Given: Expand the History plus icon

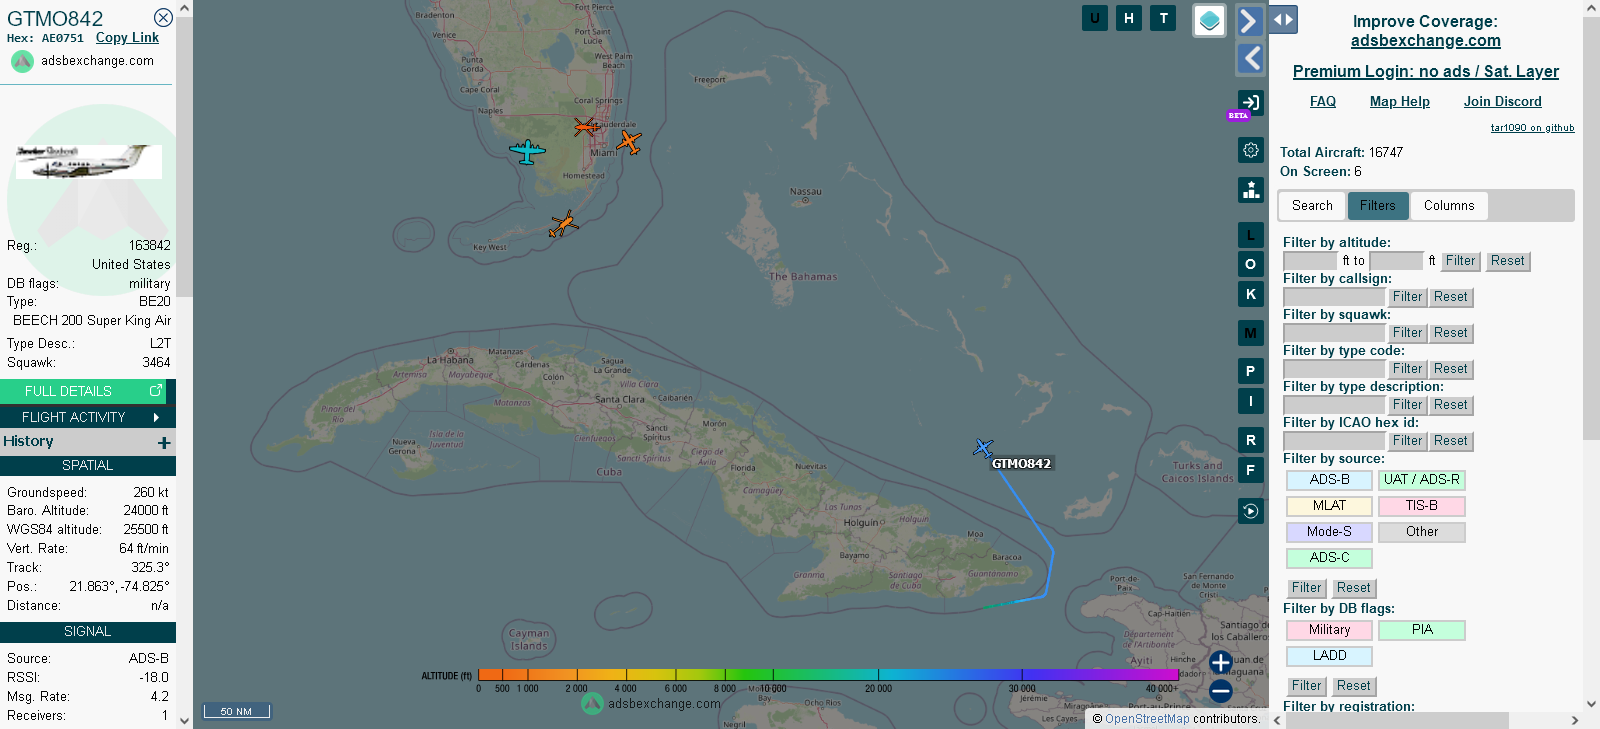Looking at the screenshot, I should [164, 442].
